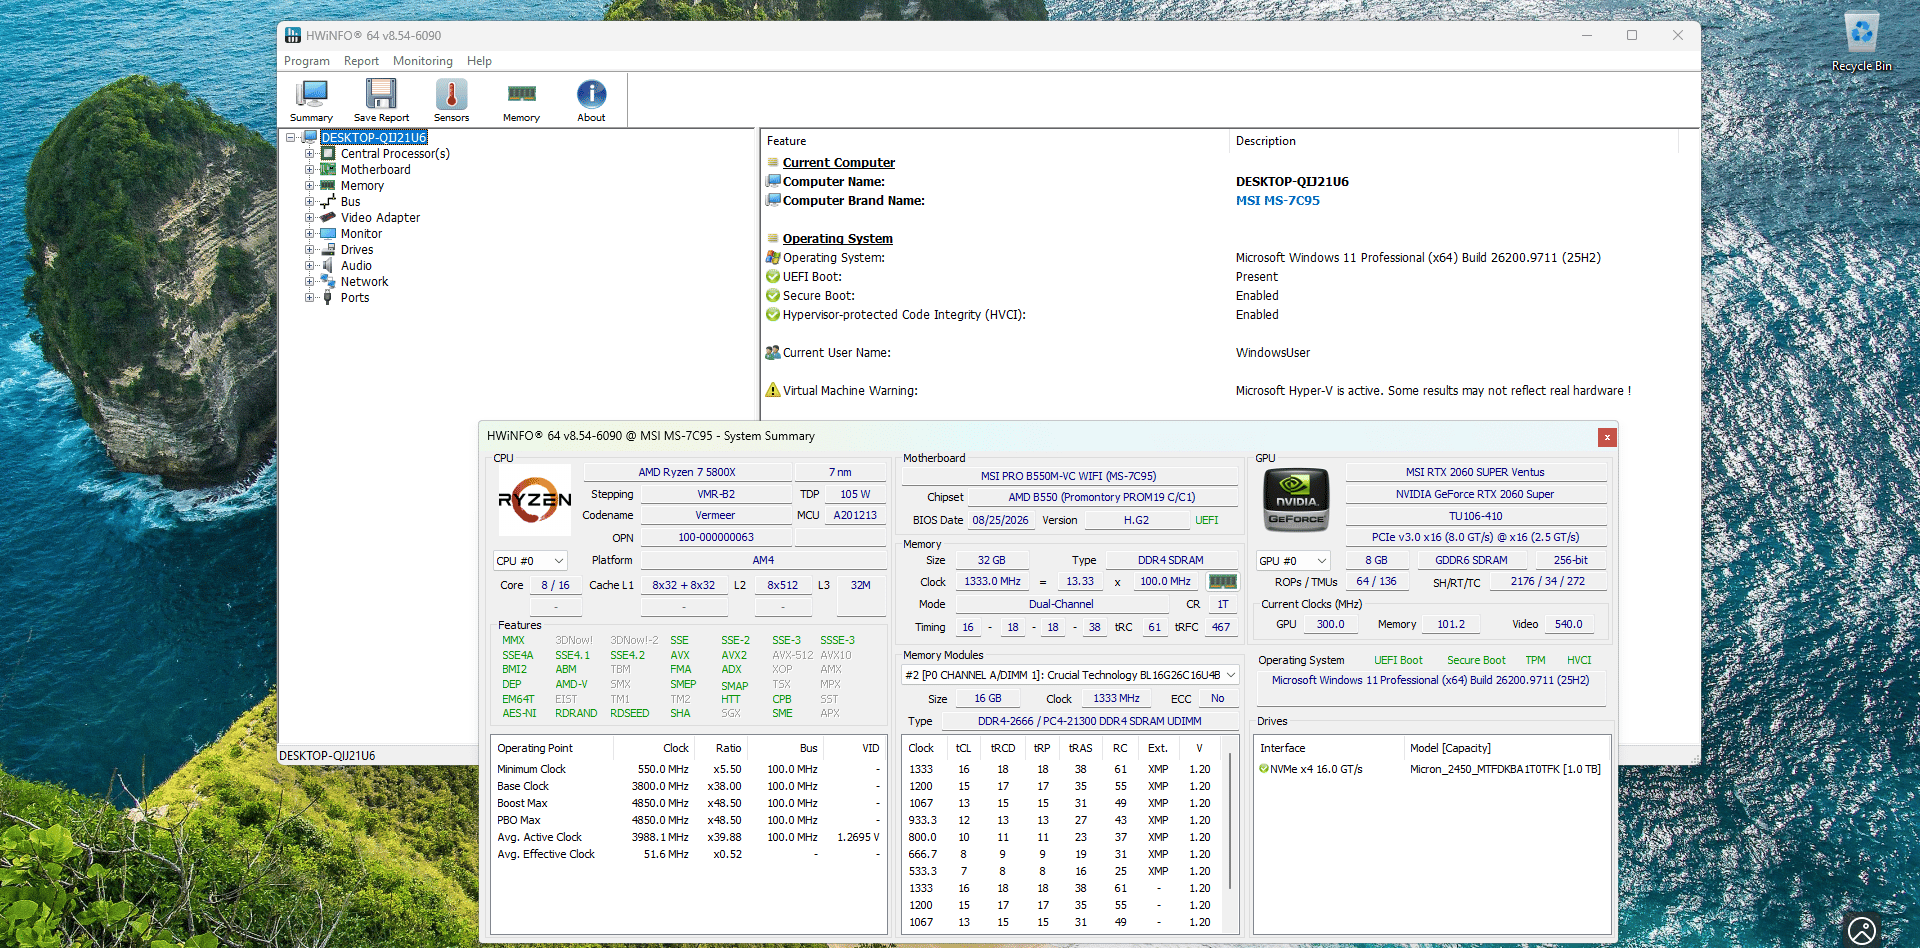Click the Virtual Machine Warning icon
The width and height of the screenshot is (1920, 948).
coord(772,390)
